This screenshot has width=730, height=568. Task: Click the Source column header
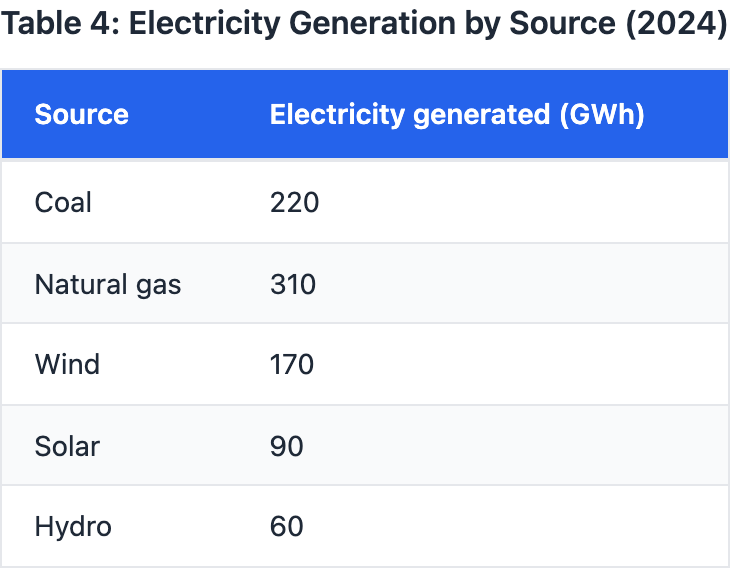82,115
